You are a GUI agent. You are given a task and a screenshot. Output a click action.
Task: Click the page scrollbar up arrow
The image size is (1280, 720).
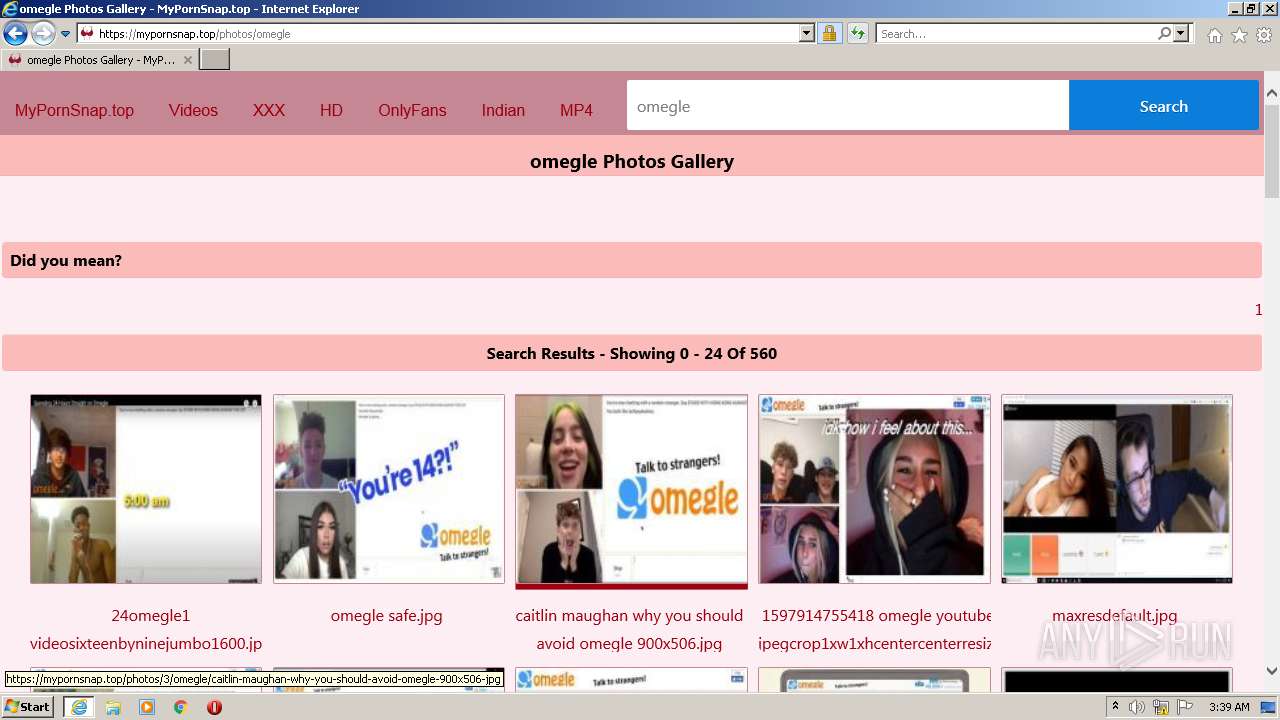1272,93
